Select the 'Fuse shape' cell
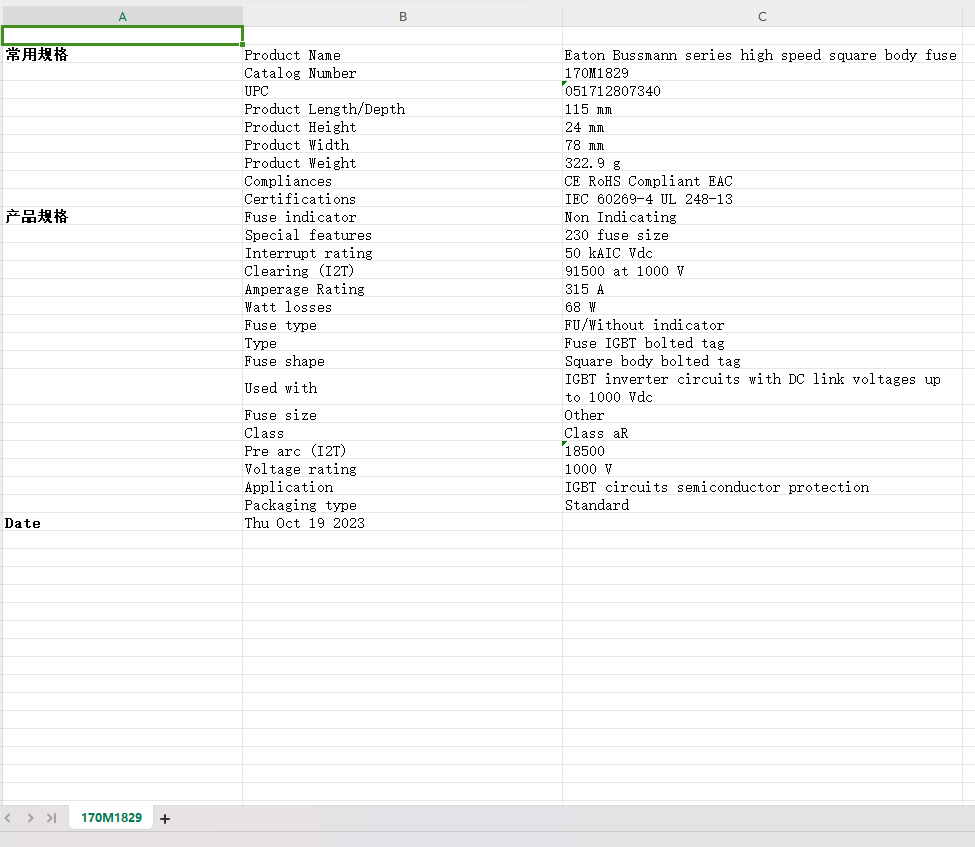Screen dimensions: 975x847 pyautogui.click(x=402, y=361)
